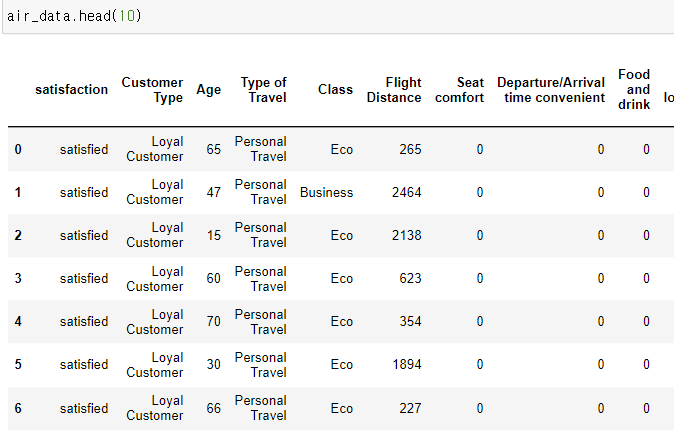674x436 pixels.
Task: Click flight distance value 1894
Action: click(404, 365)
